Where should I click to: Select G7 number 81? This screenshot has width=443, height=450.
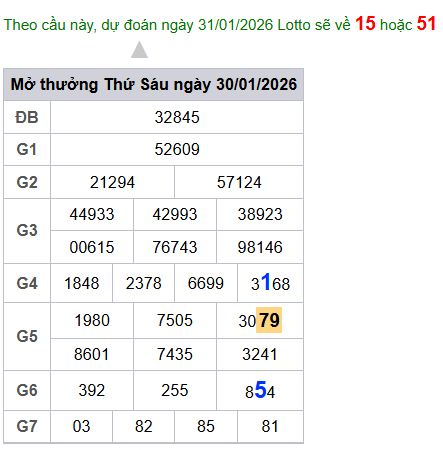[270, 427]
